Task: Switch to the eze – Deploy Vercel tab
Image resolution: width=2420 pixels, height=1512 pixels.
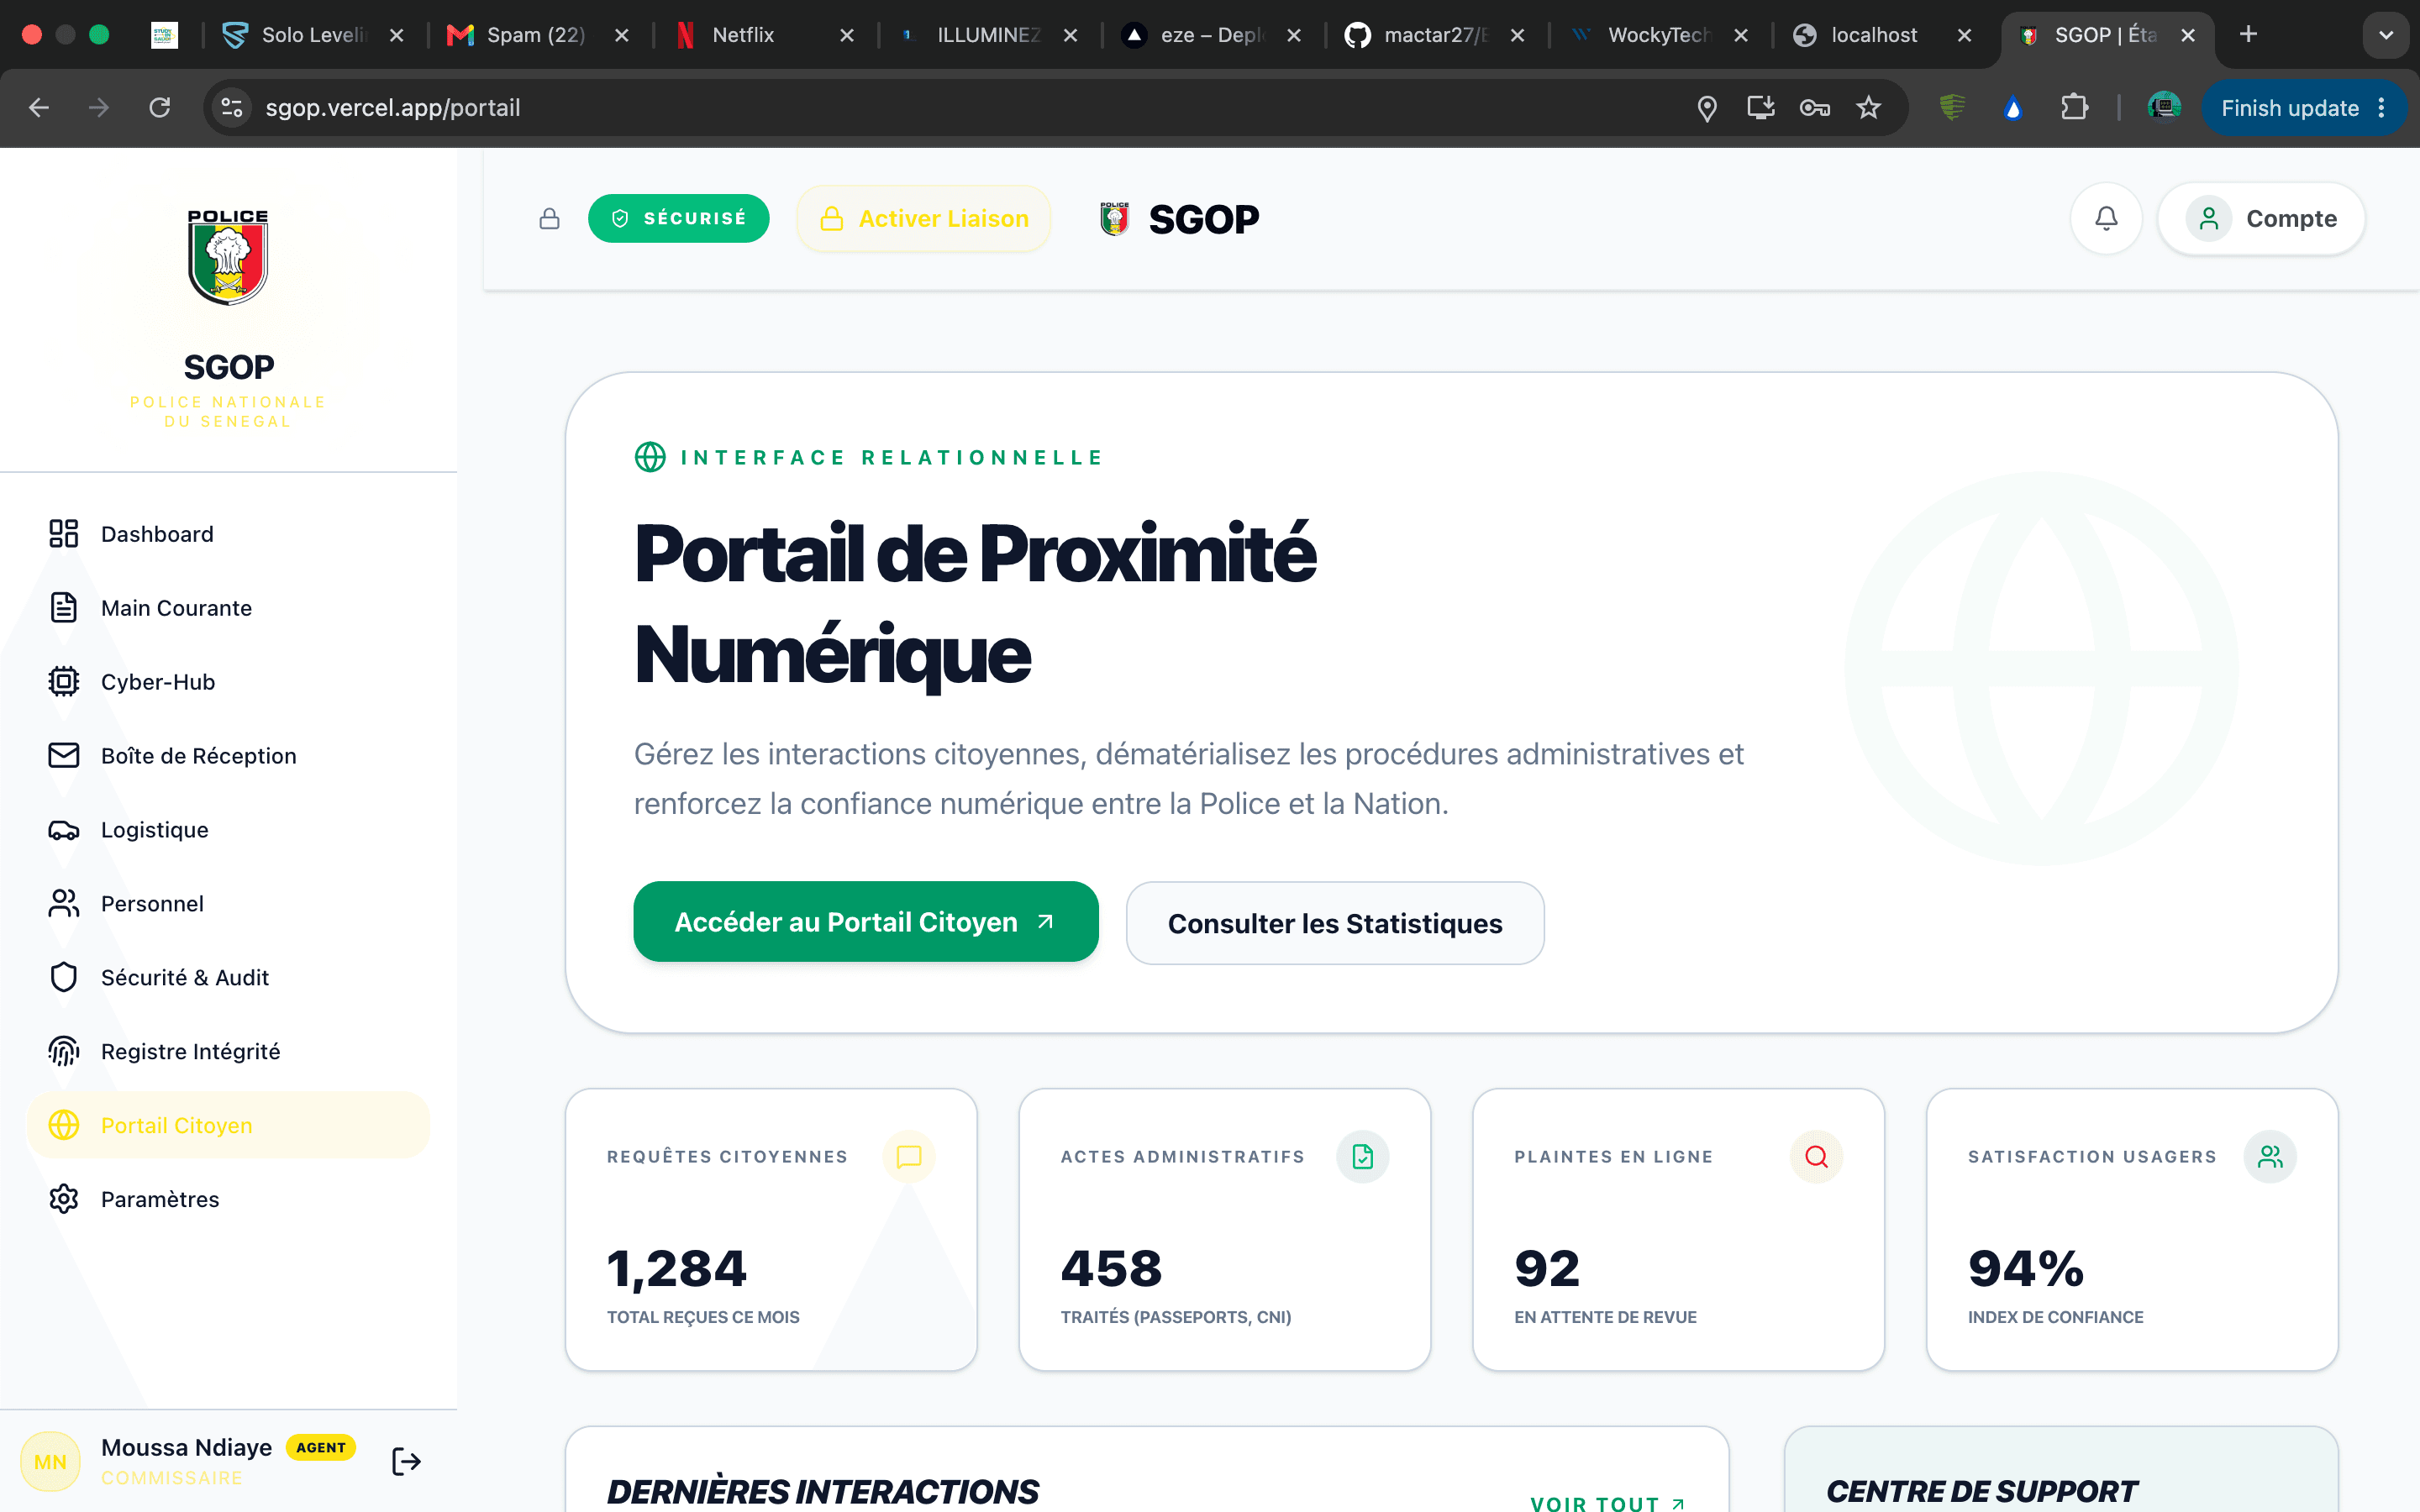Action: point(1211,35)
